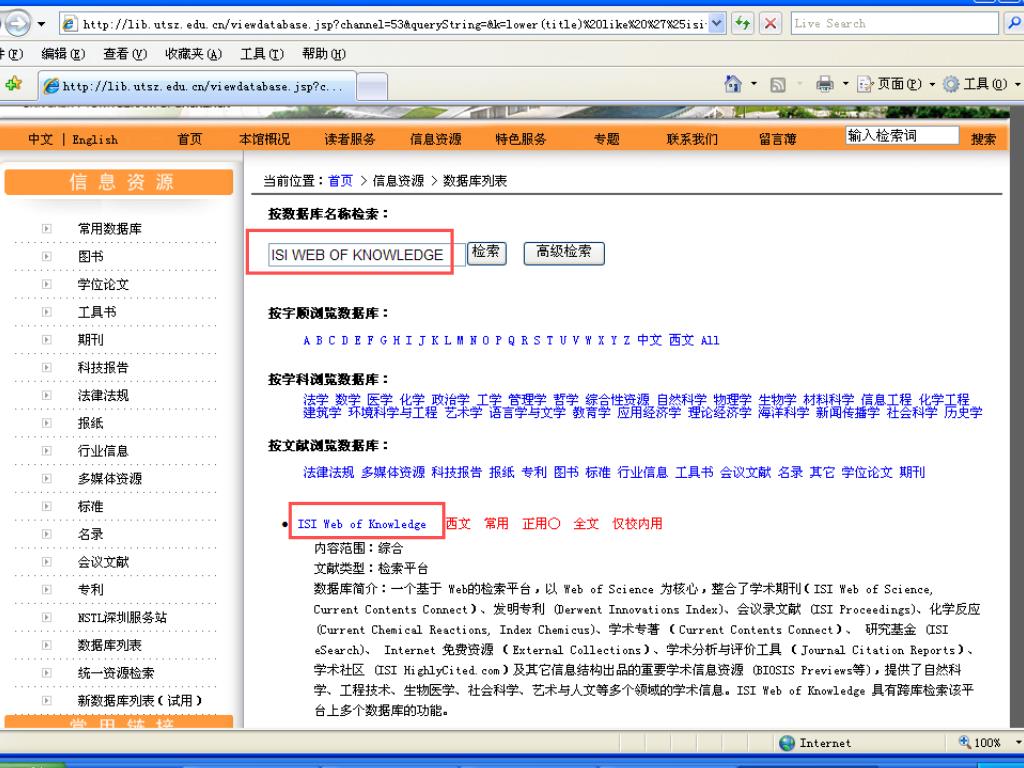This screenshot has width=1024, height=768.
Task: Click the 输入检索词 site search field
Action: [x=902, y=136]
